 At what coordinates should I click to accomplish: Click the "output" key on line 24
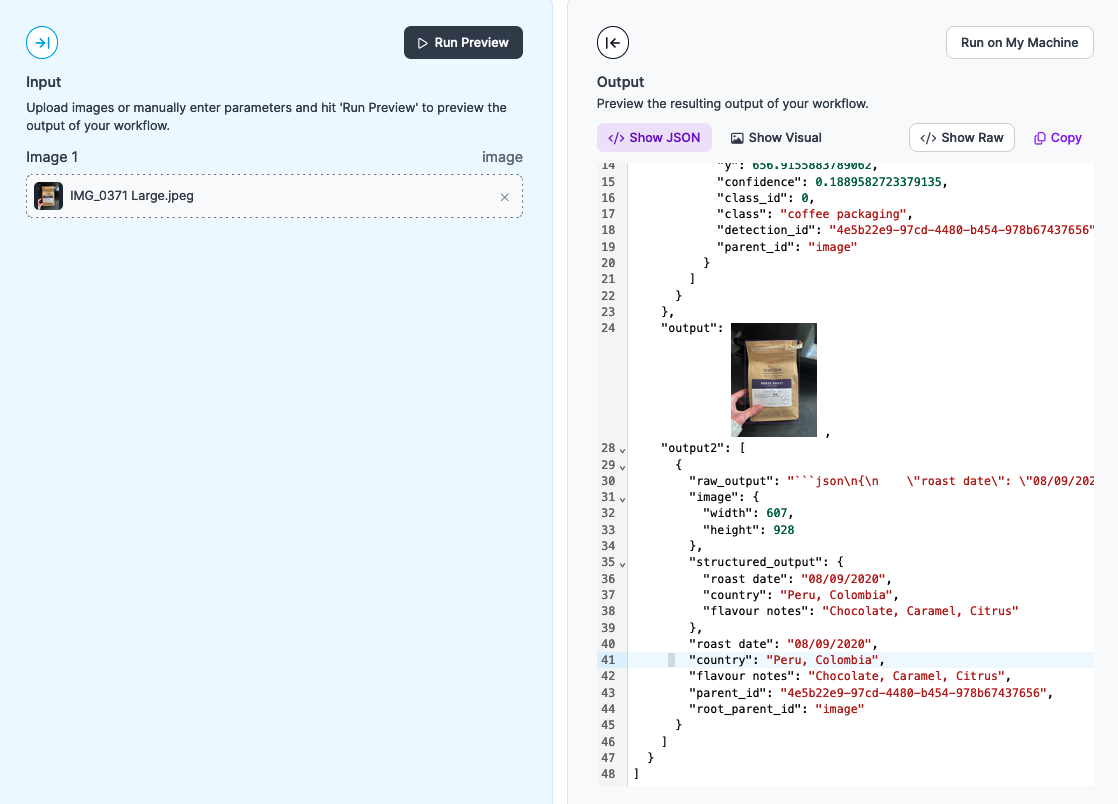(688, 328)
